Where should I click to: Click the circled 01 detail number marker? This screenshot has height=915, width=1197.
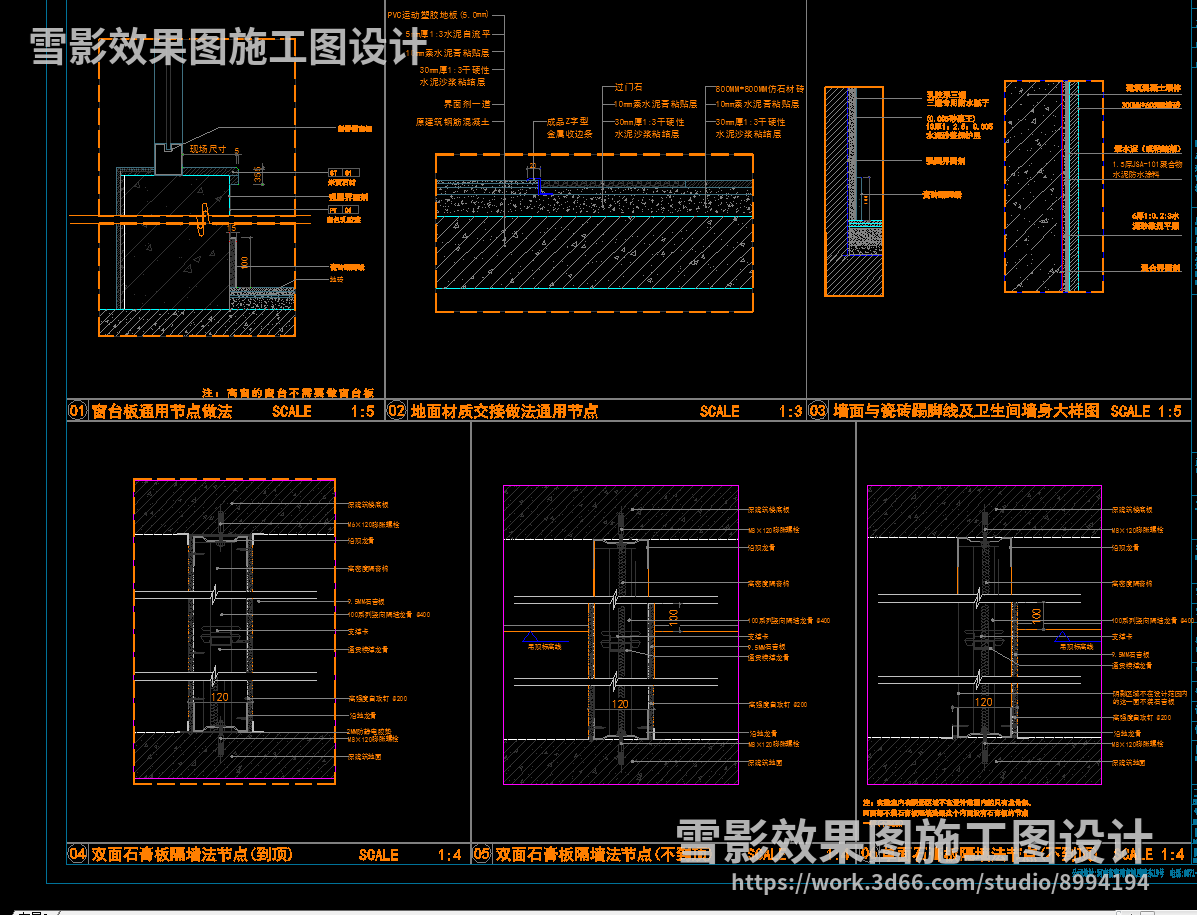[x=78, y=411]
